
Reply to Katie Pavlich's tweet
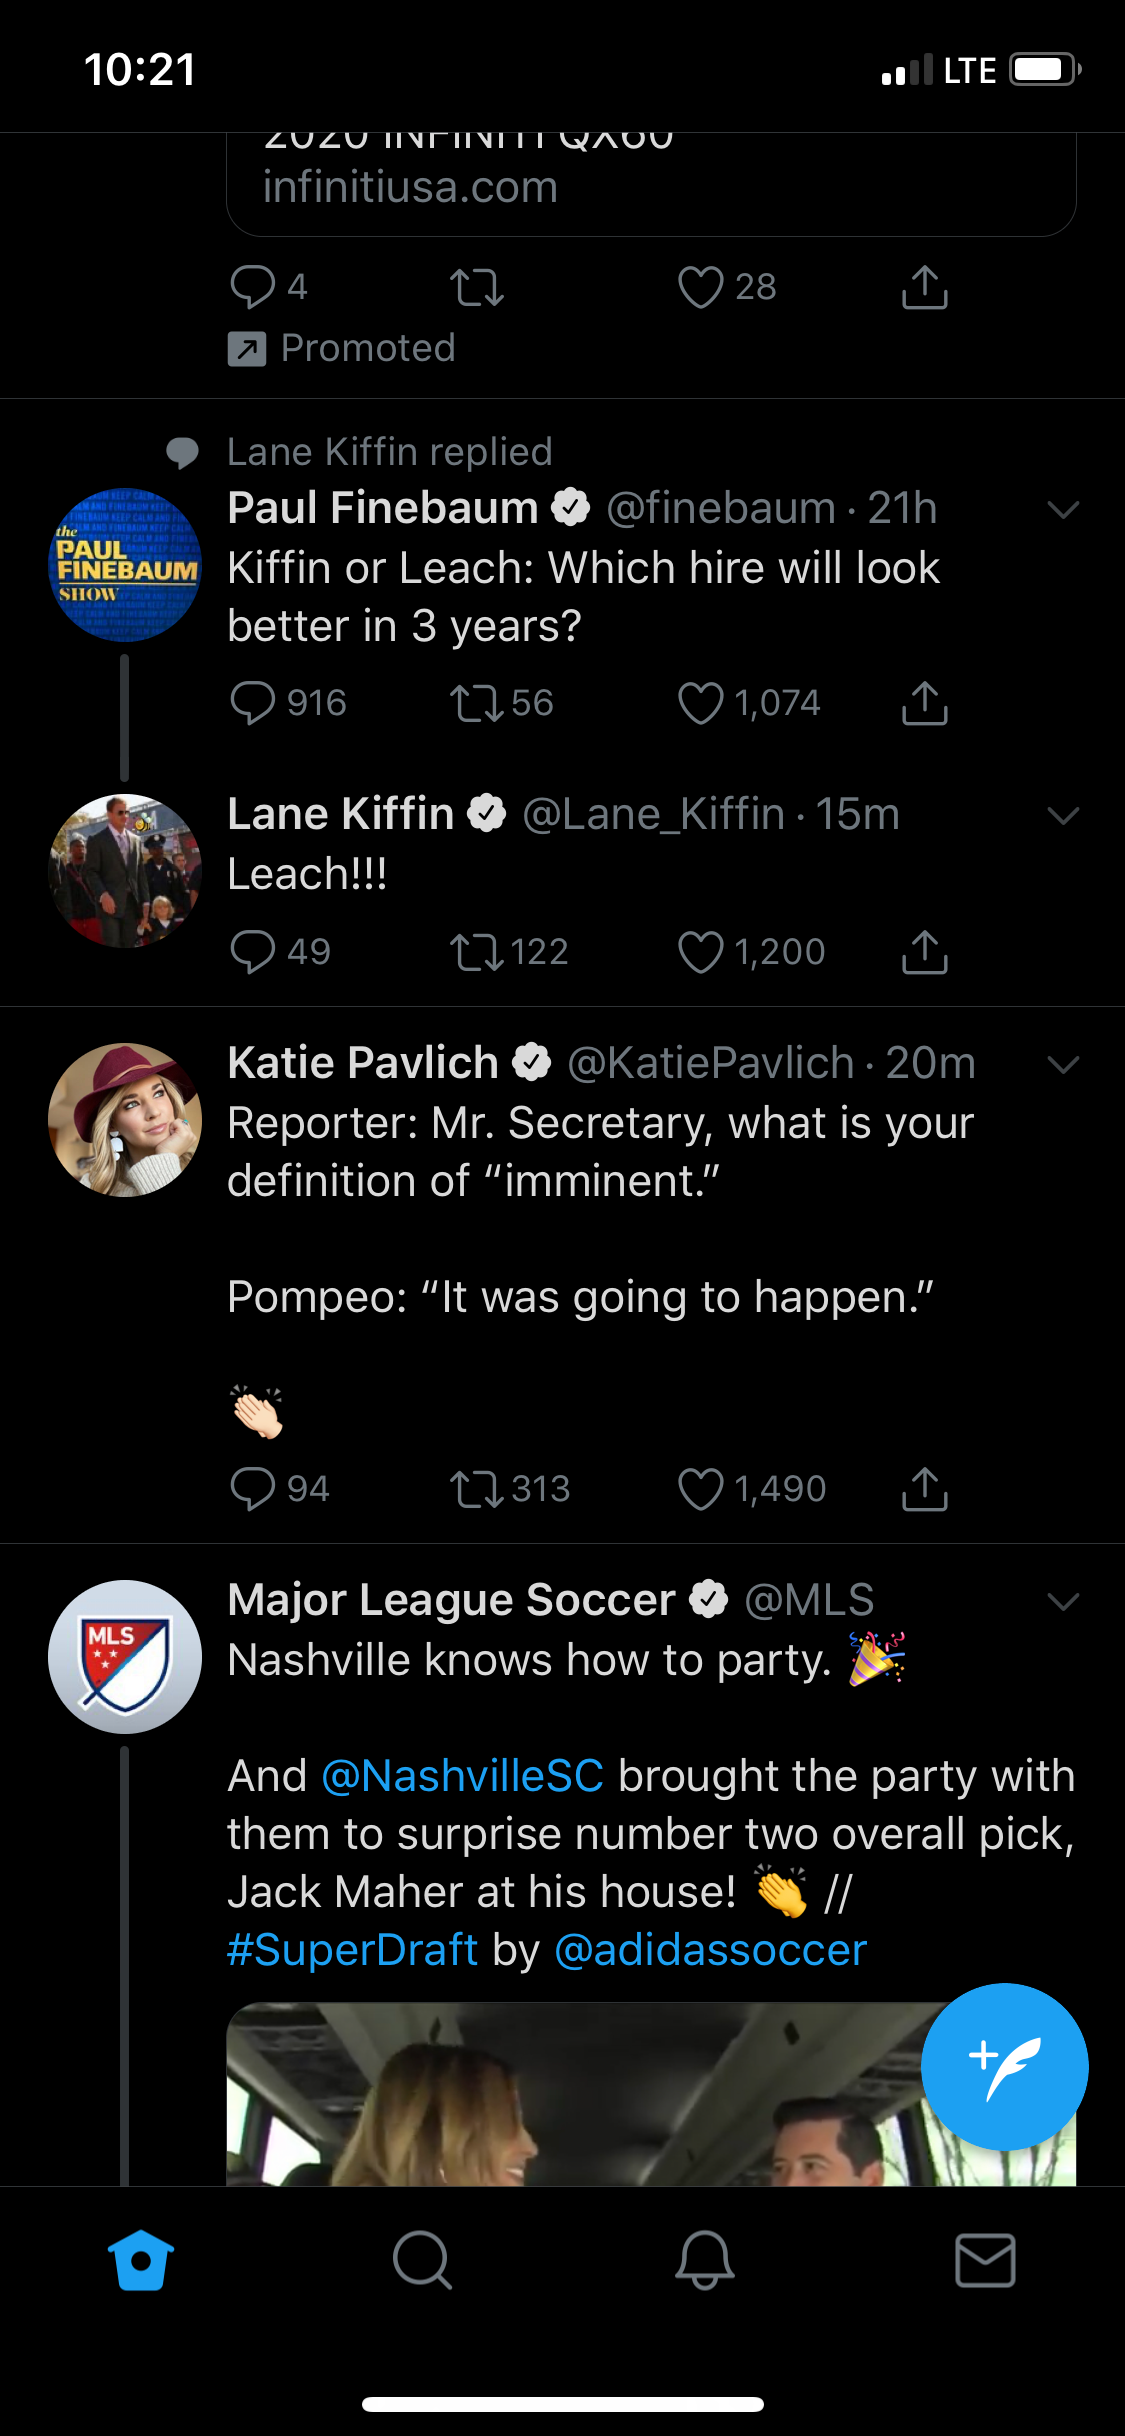(x=252, y=1489)
